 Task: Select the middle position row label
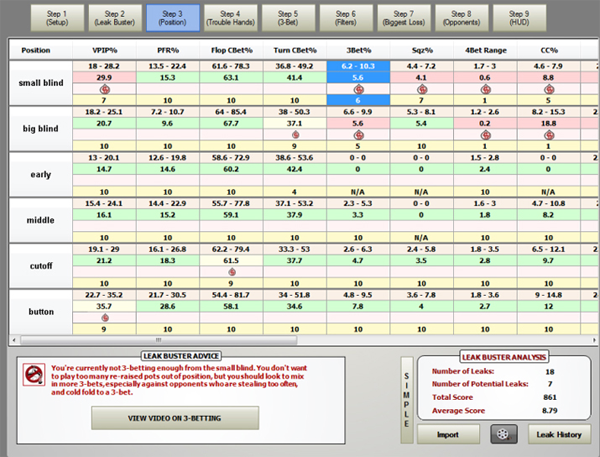[x=41, y=220]
